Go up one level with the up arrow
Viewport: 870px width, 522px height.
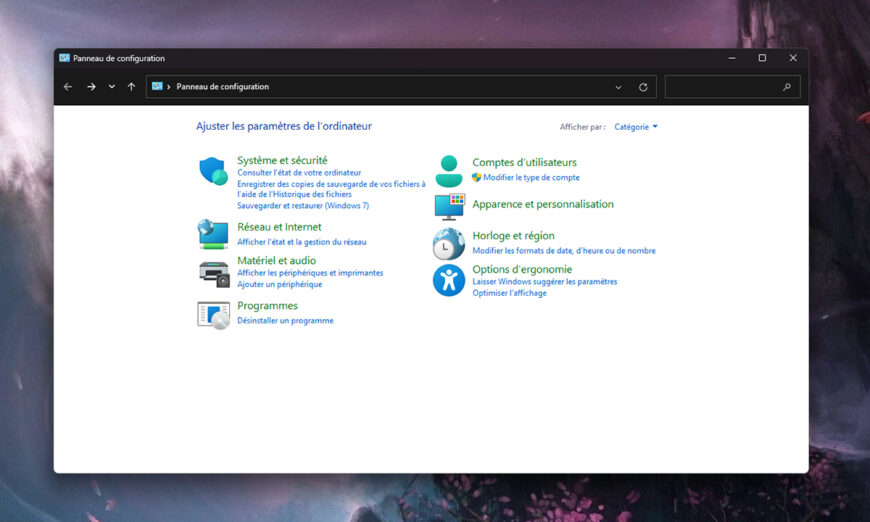click(x=131, y=87)
